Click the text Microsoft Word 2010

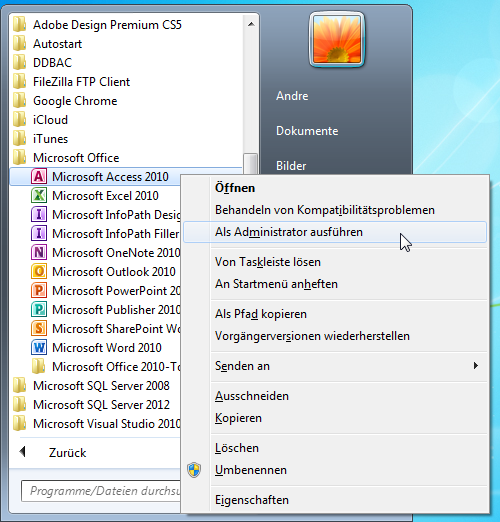pos(107,348)
